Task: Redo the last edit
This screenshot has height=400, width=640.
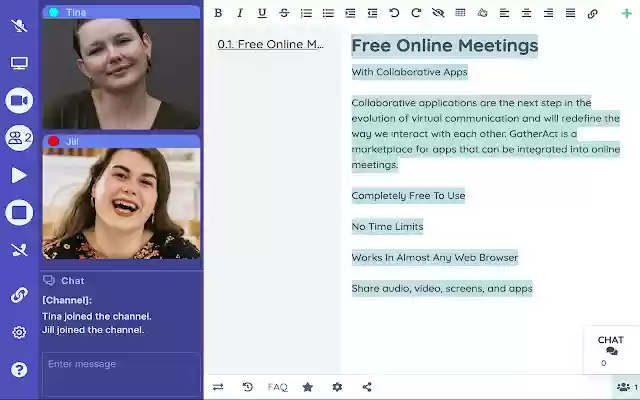Action: click(416, 13)
